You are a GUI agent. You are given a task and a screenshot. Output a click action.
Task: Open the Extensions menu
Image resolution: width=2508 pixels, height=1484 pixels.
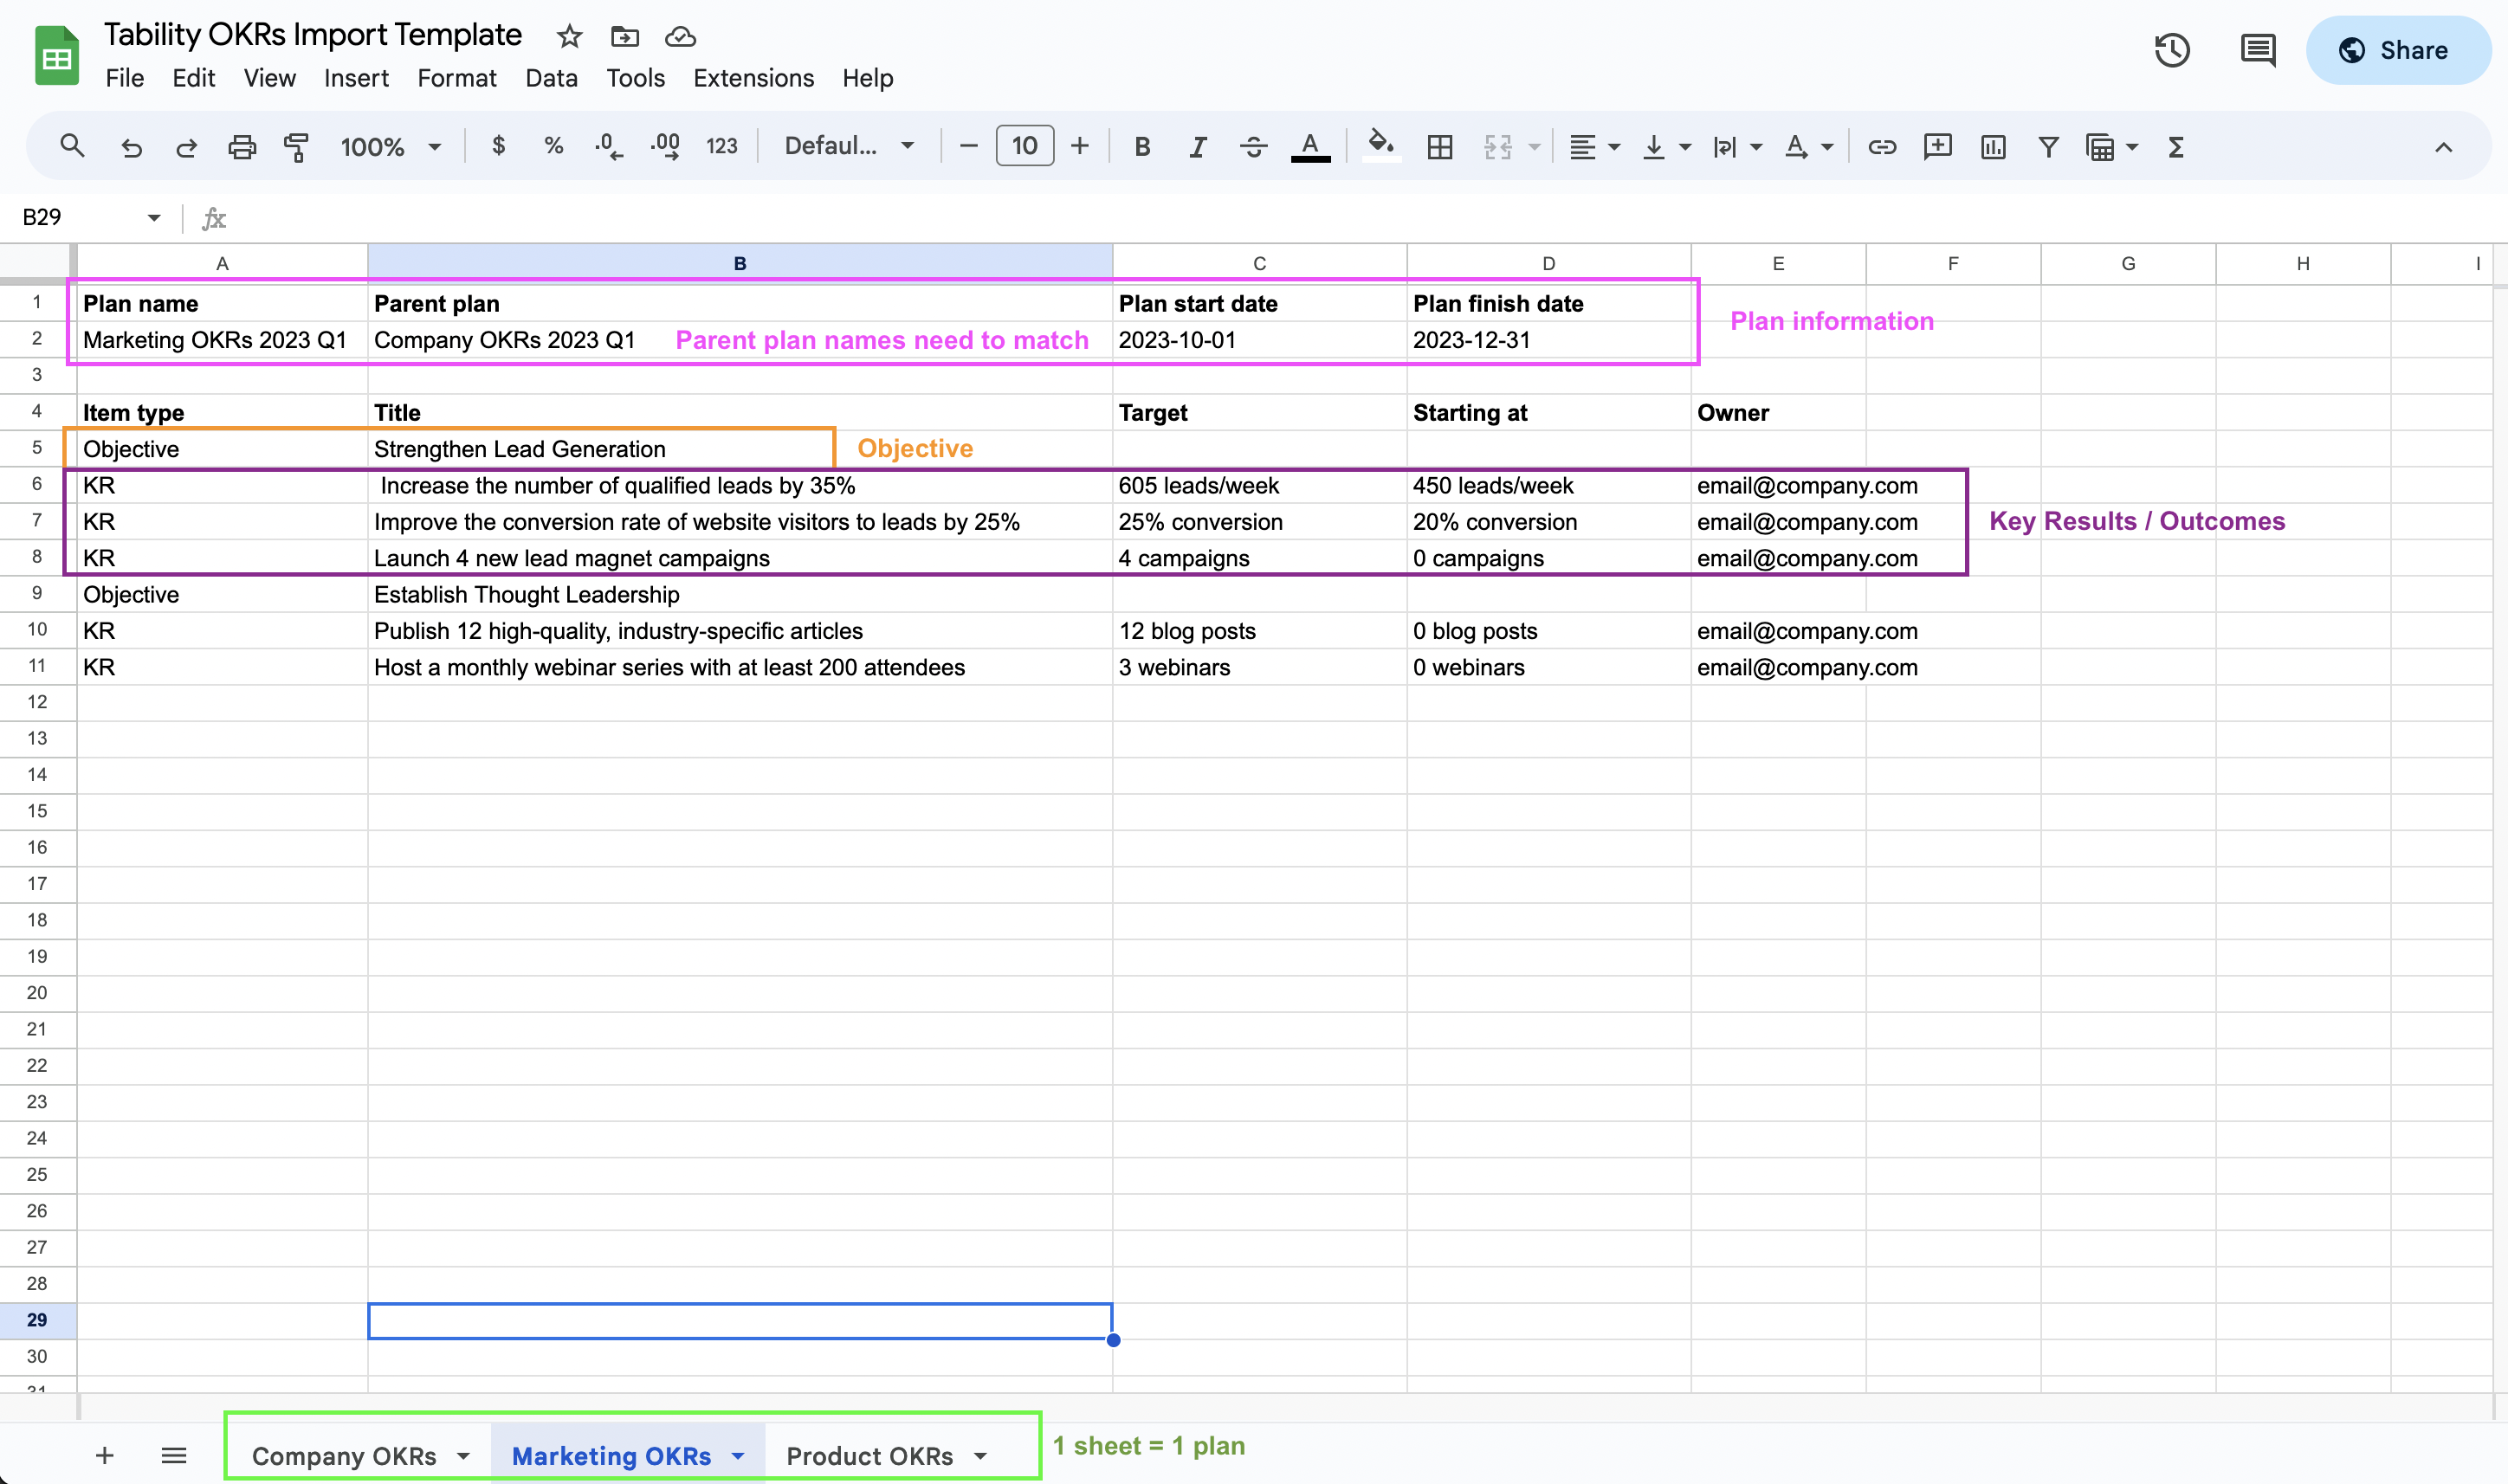[x=753, y=78]
